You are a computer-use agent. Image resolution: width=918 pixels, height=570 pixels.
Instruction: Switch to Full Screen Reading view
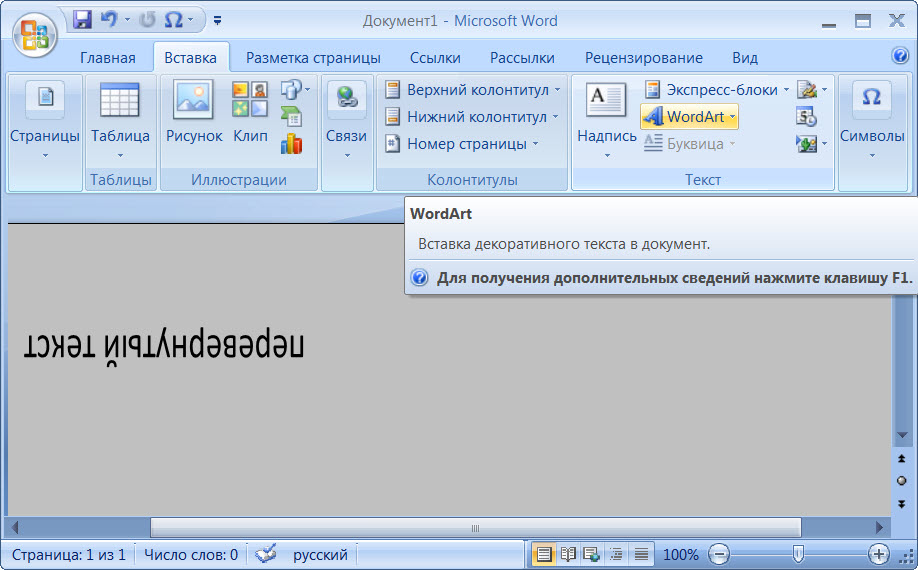tap(568, 554)
